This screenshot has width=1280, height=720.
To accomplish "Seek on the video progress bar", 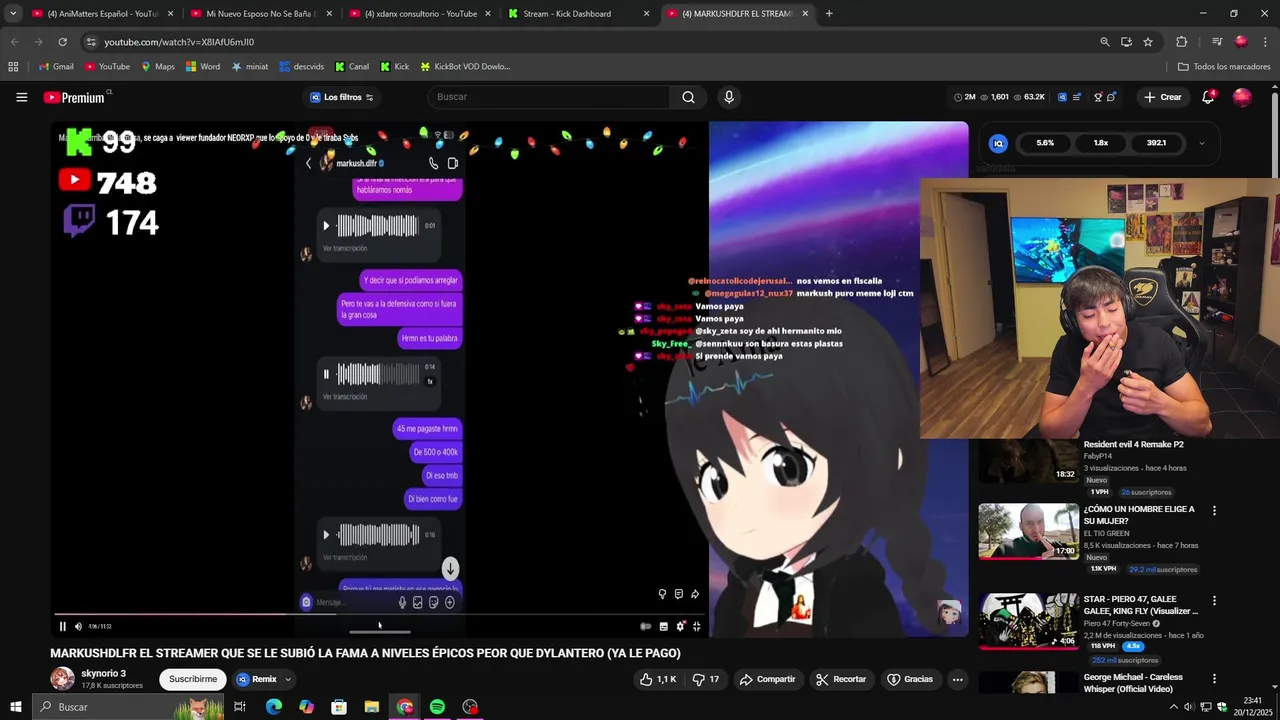I will [380, 615].
